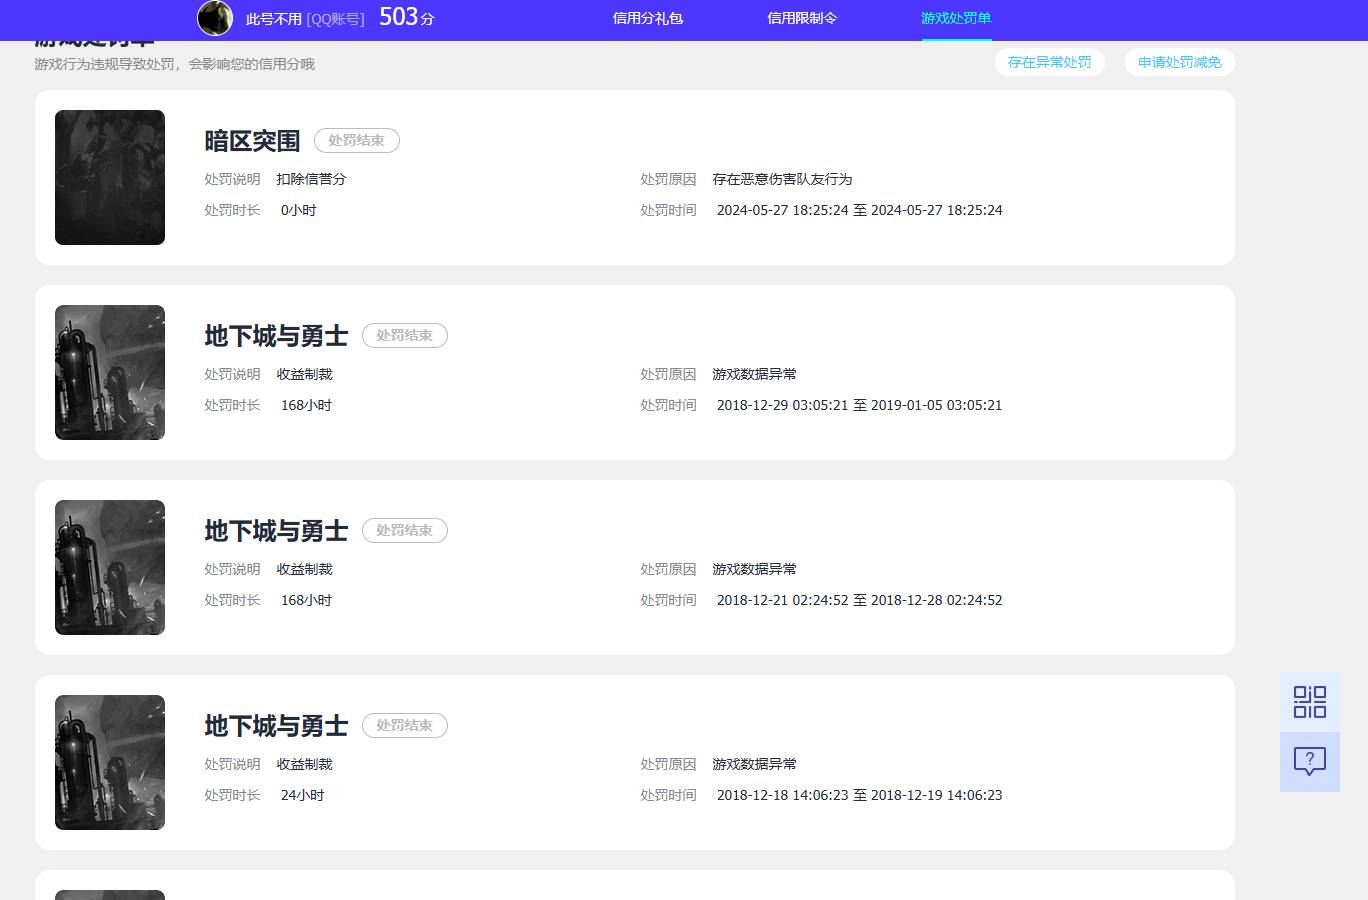The height and width of the screenshot is (900, 1368).
Task: Click the 暗区突围 game title
Action: [x=252, y=141]
